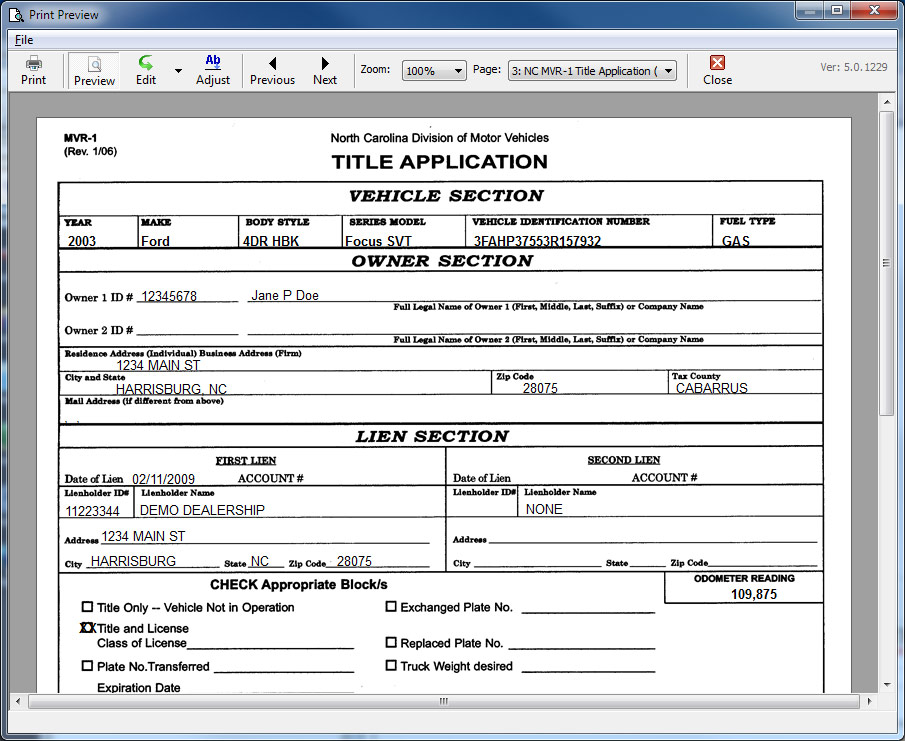Open the Page selector dropdown
The image size is (905, 741).
[592, 70]
